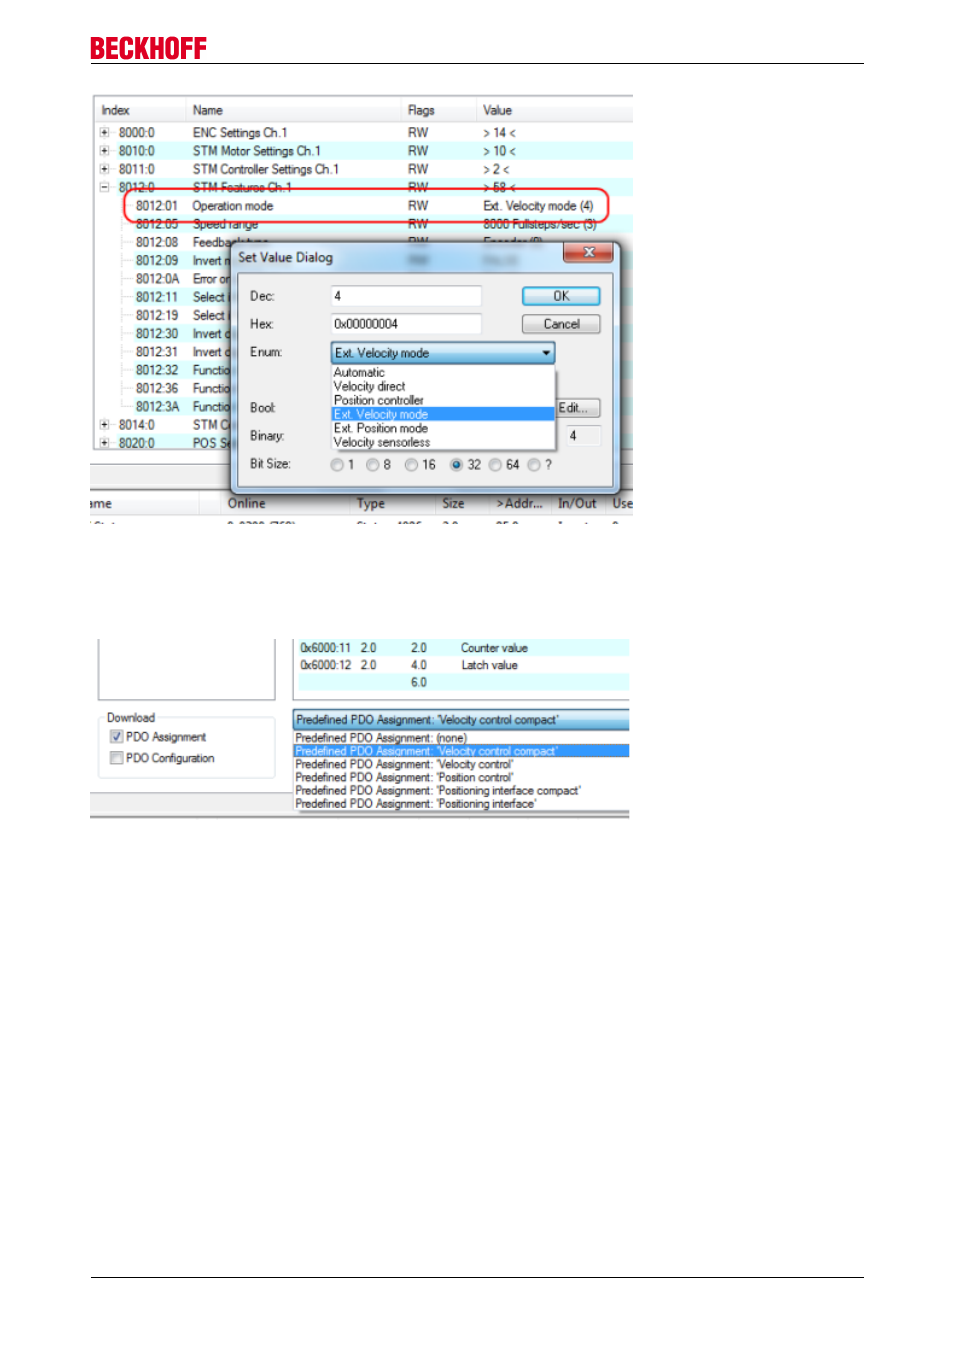The width and height of the screenshot is (954, 1350).
Task: Click the 0x6000:12 index cell
Action: click(x=326, y=665)
